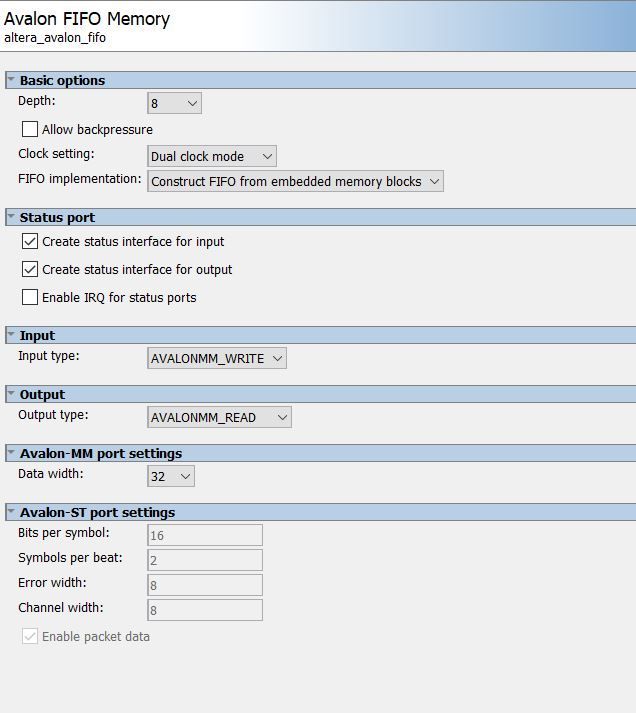Click the Symbols per beat field

pos(205,560)
